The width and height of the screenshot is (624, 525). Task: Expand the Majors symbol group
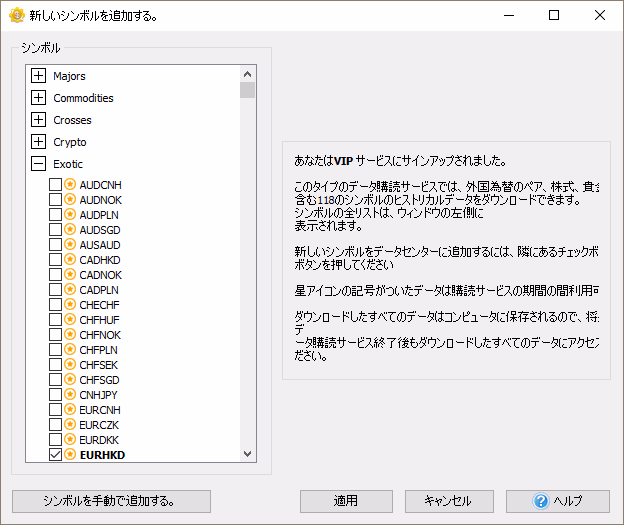[39, 76]
